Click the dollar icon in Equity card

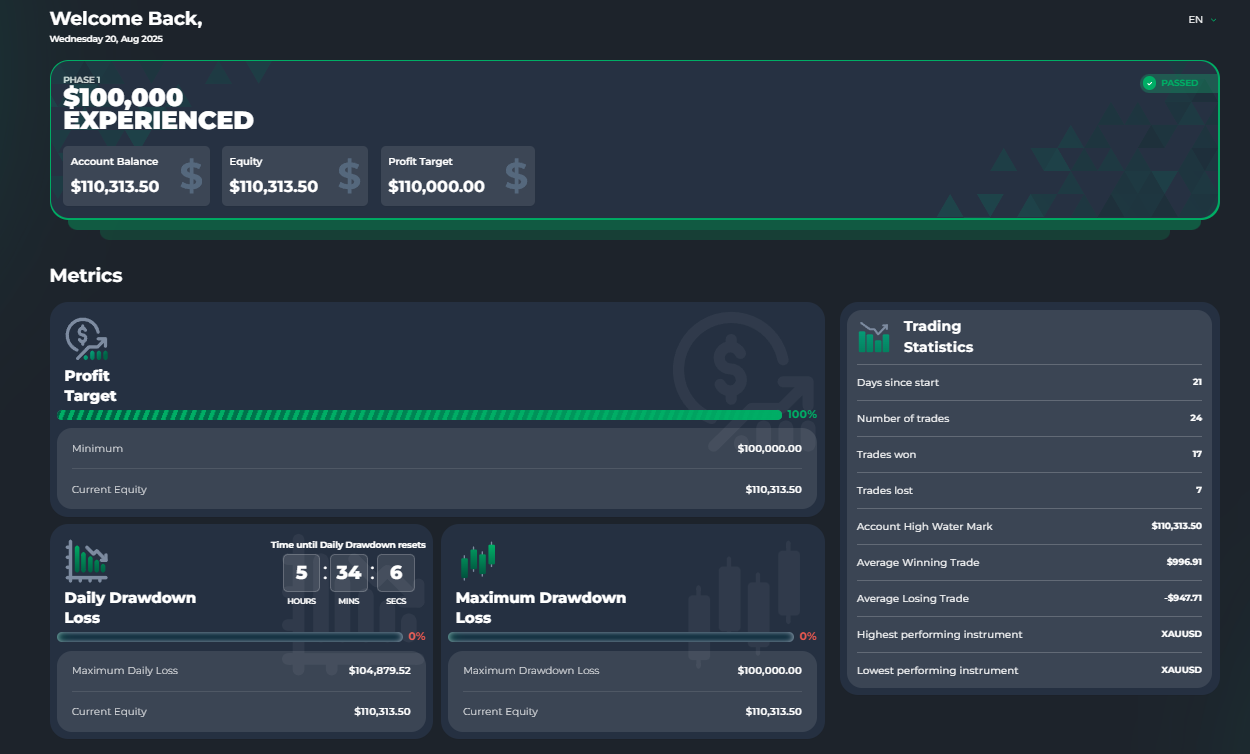click(x=349, y=176)
